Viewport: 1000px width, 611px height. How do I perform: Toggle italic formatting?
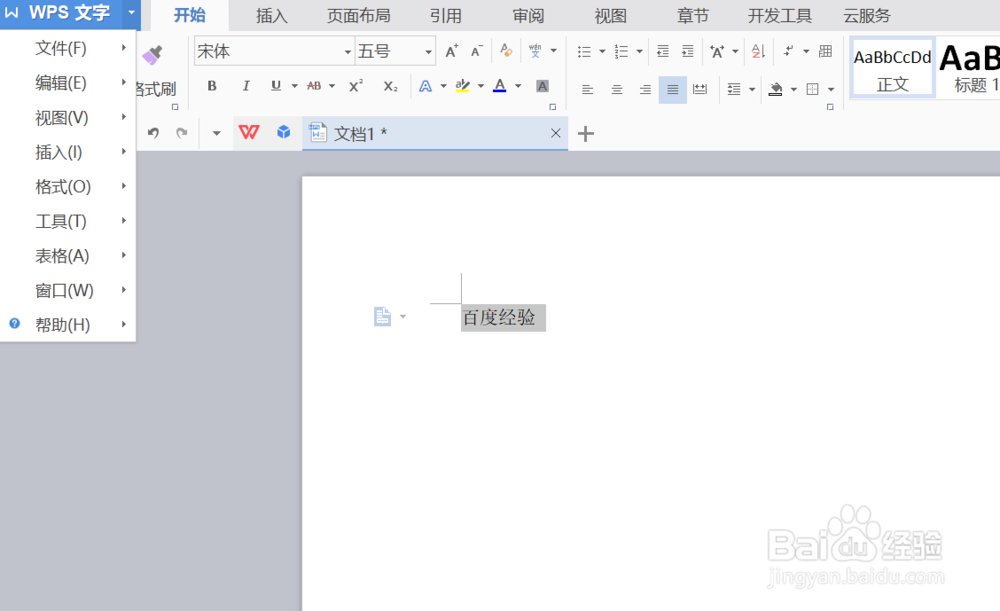click(x=246, y=86)
